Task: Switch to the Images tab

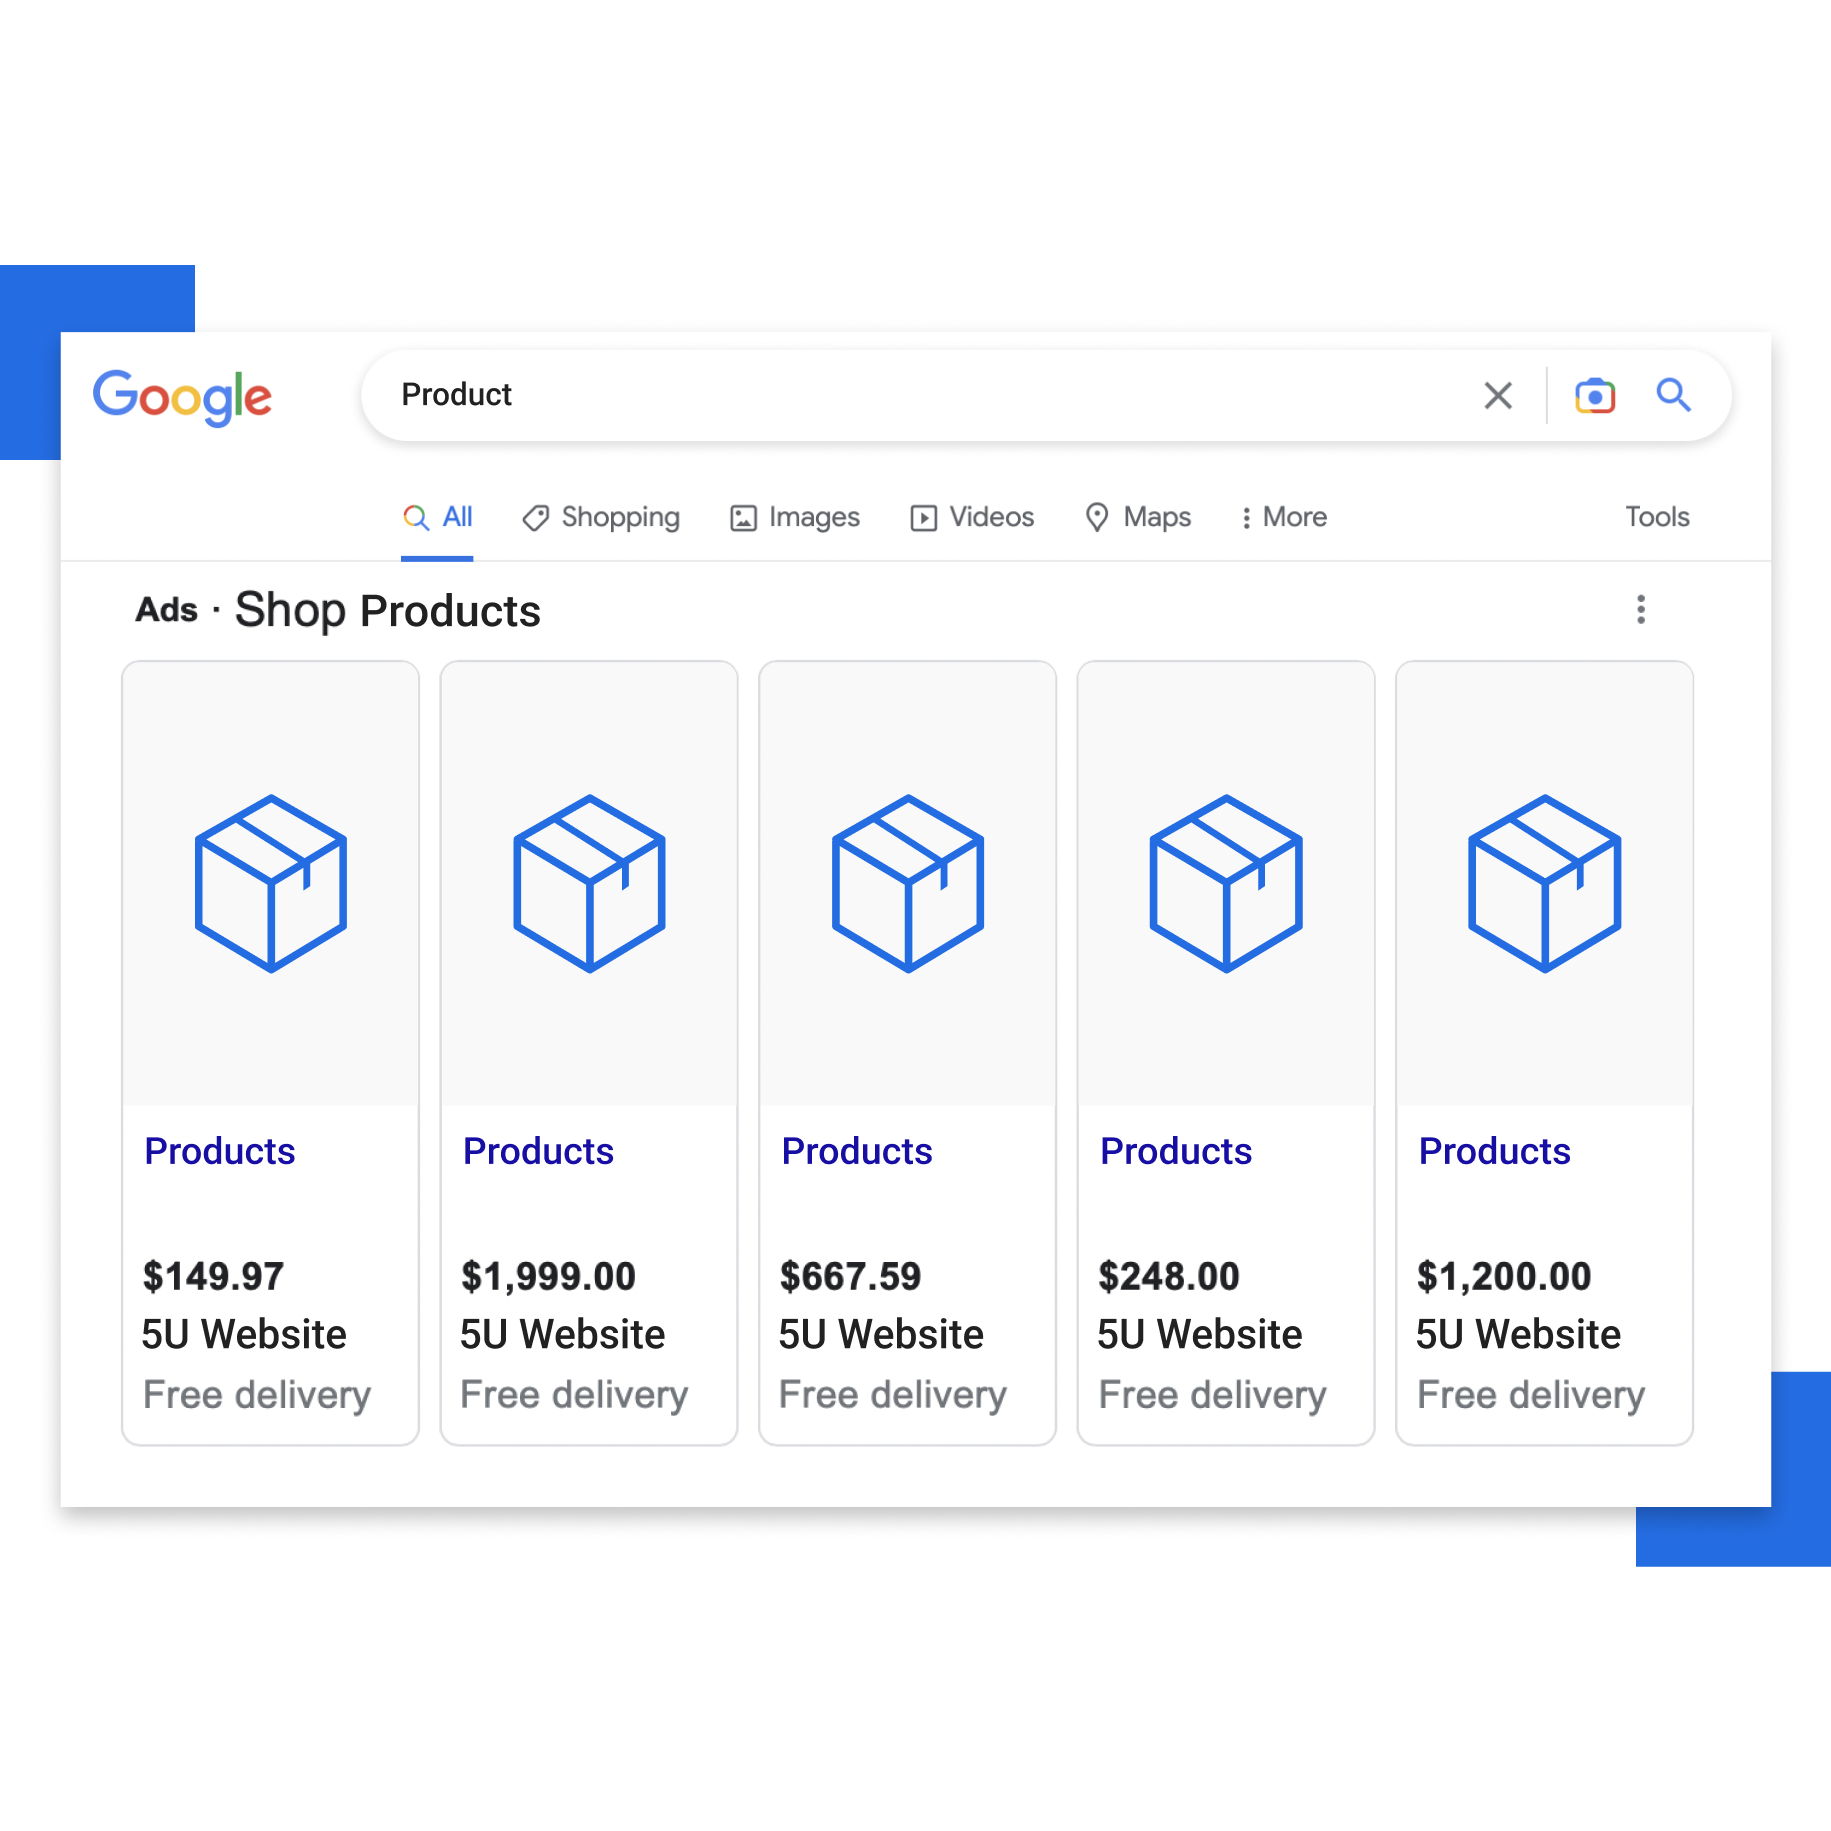Action: 795,517
